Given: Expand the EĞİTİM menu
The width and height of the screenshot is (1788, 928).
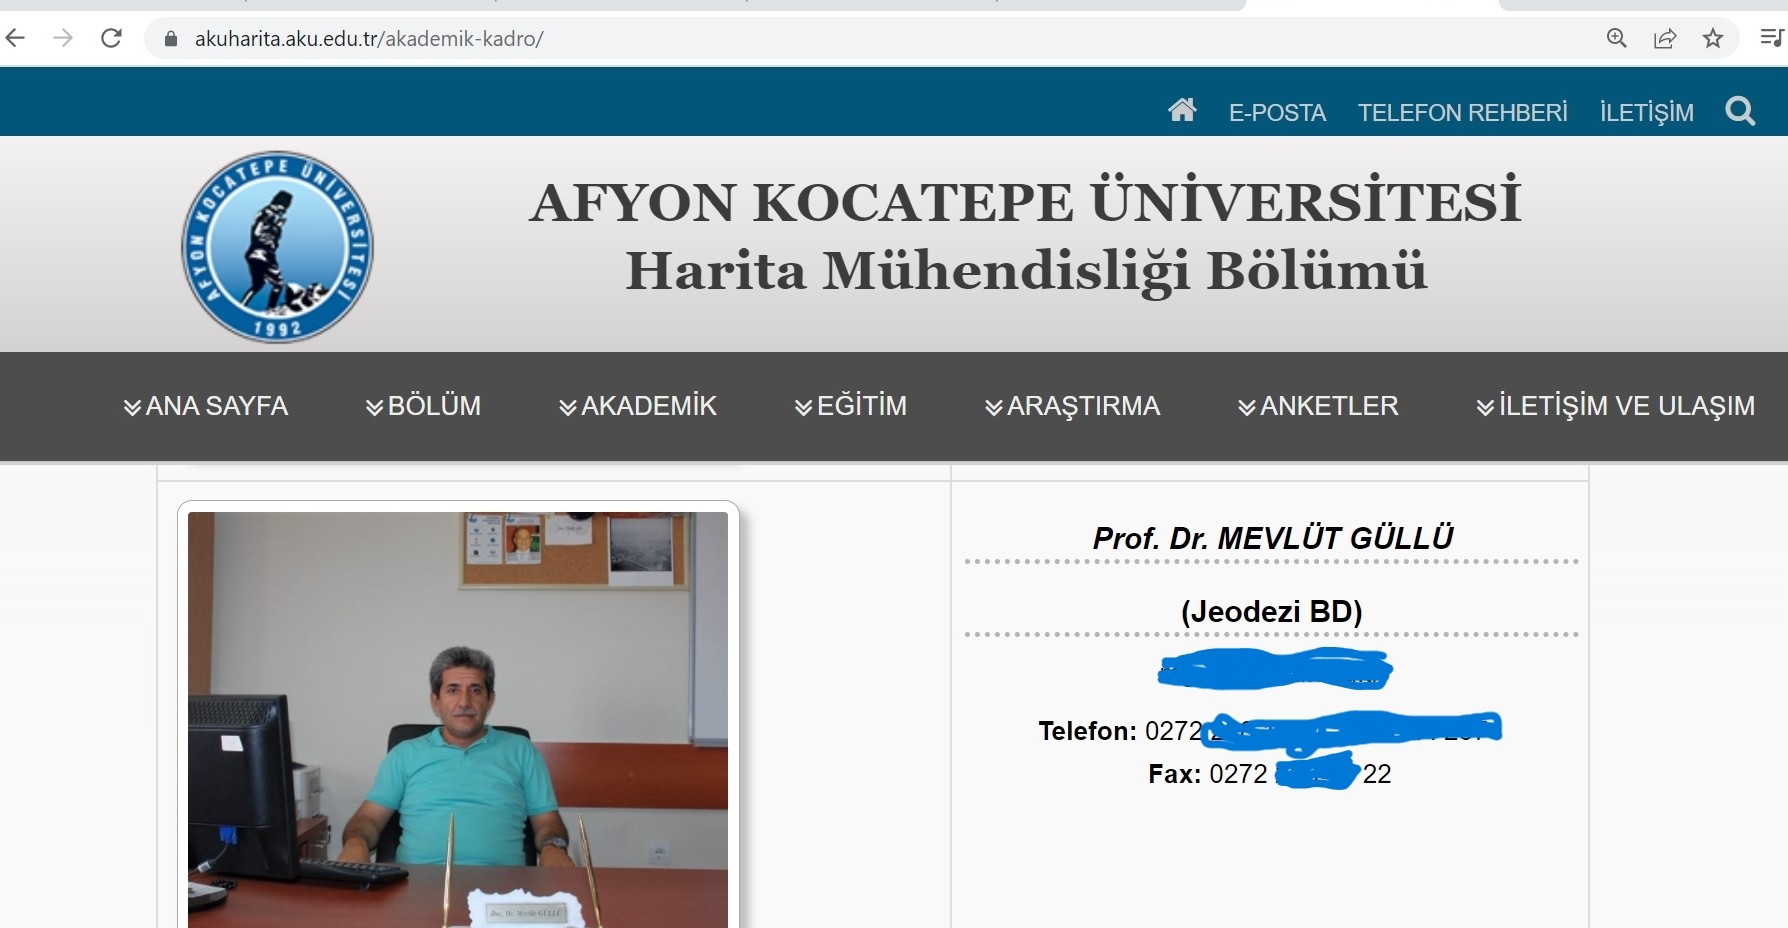Looking at the screenshot, I should coord(851,406).
